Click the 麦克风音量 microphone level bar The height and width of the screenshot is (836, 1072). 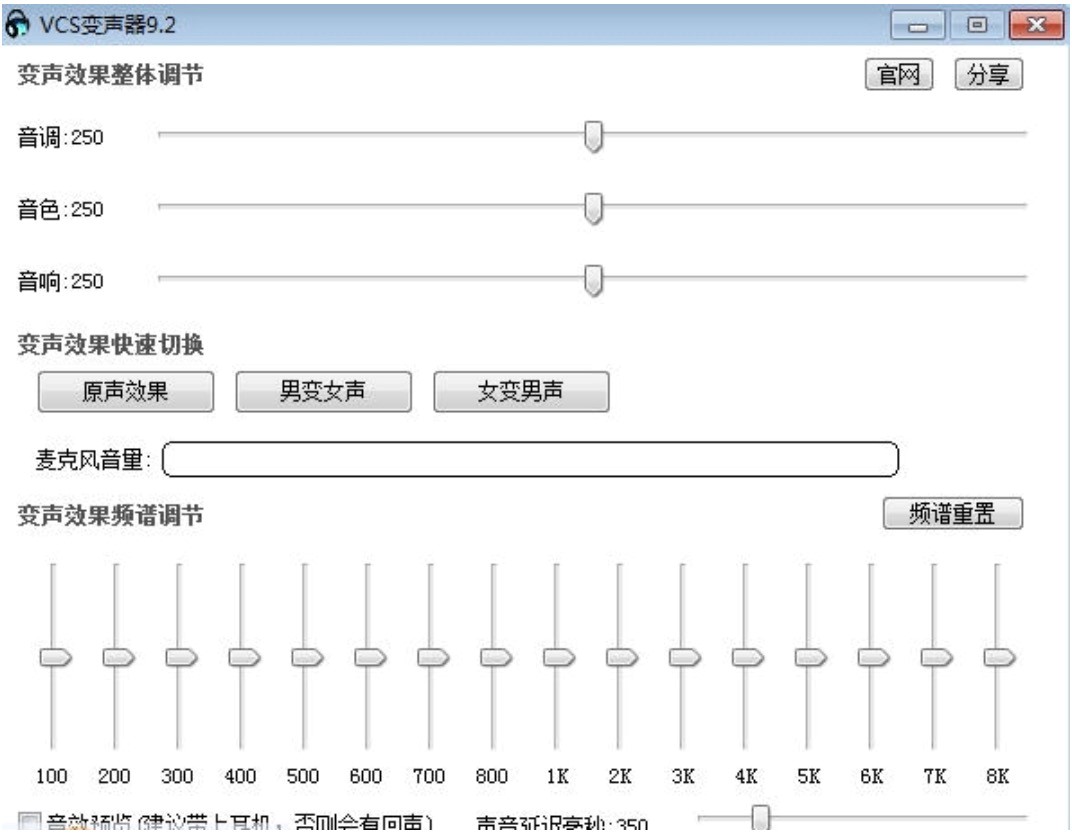[530, 459]
